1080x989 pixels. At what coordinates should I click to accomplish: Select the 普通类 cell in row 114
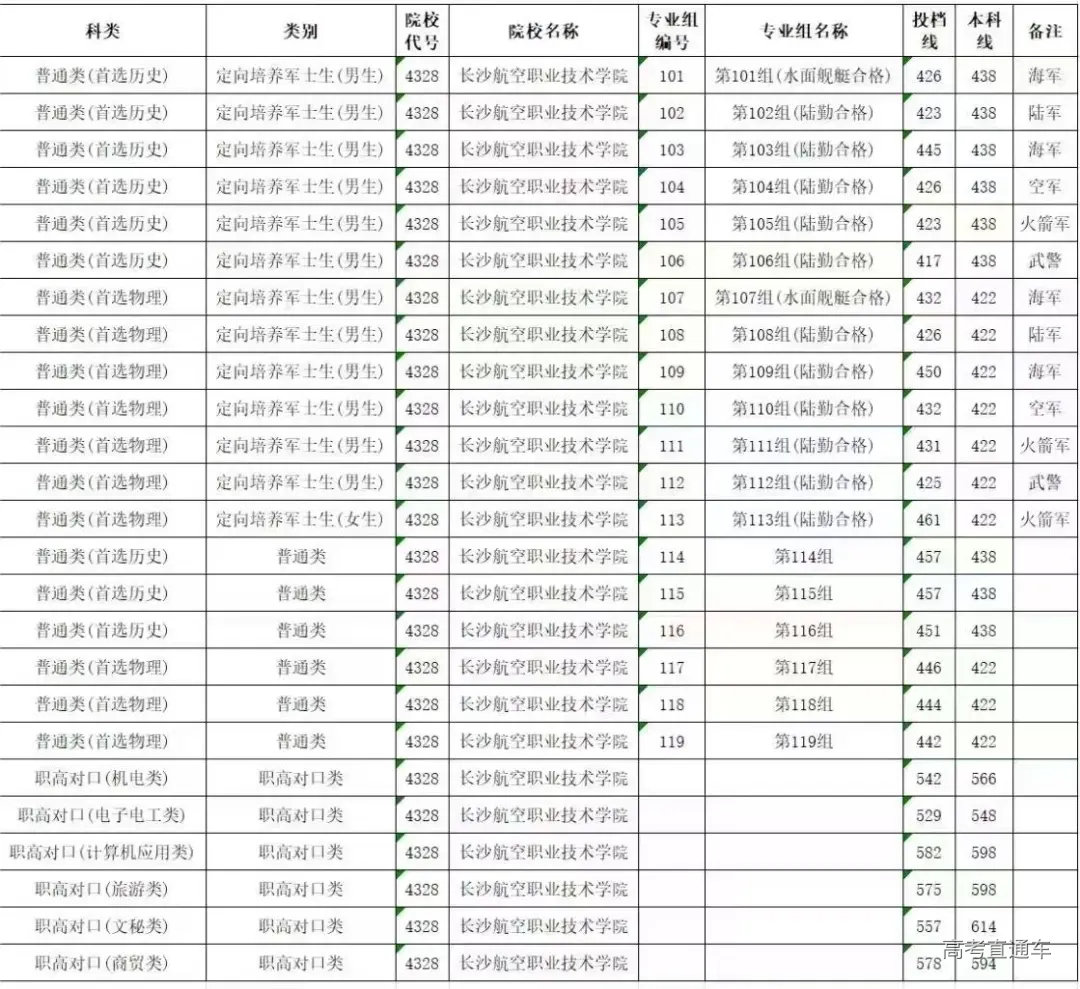300,556
